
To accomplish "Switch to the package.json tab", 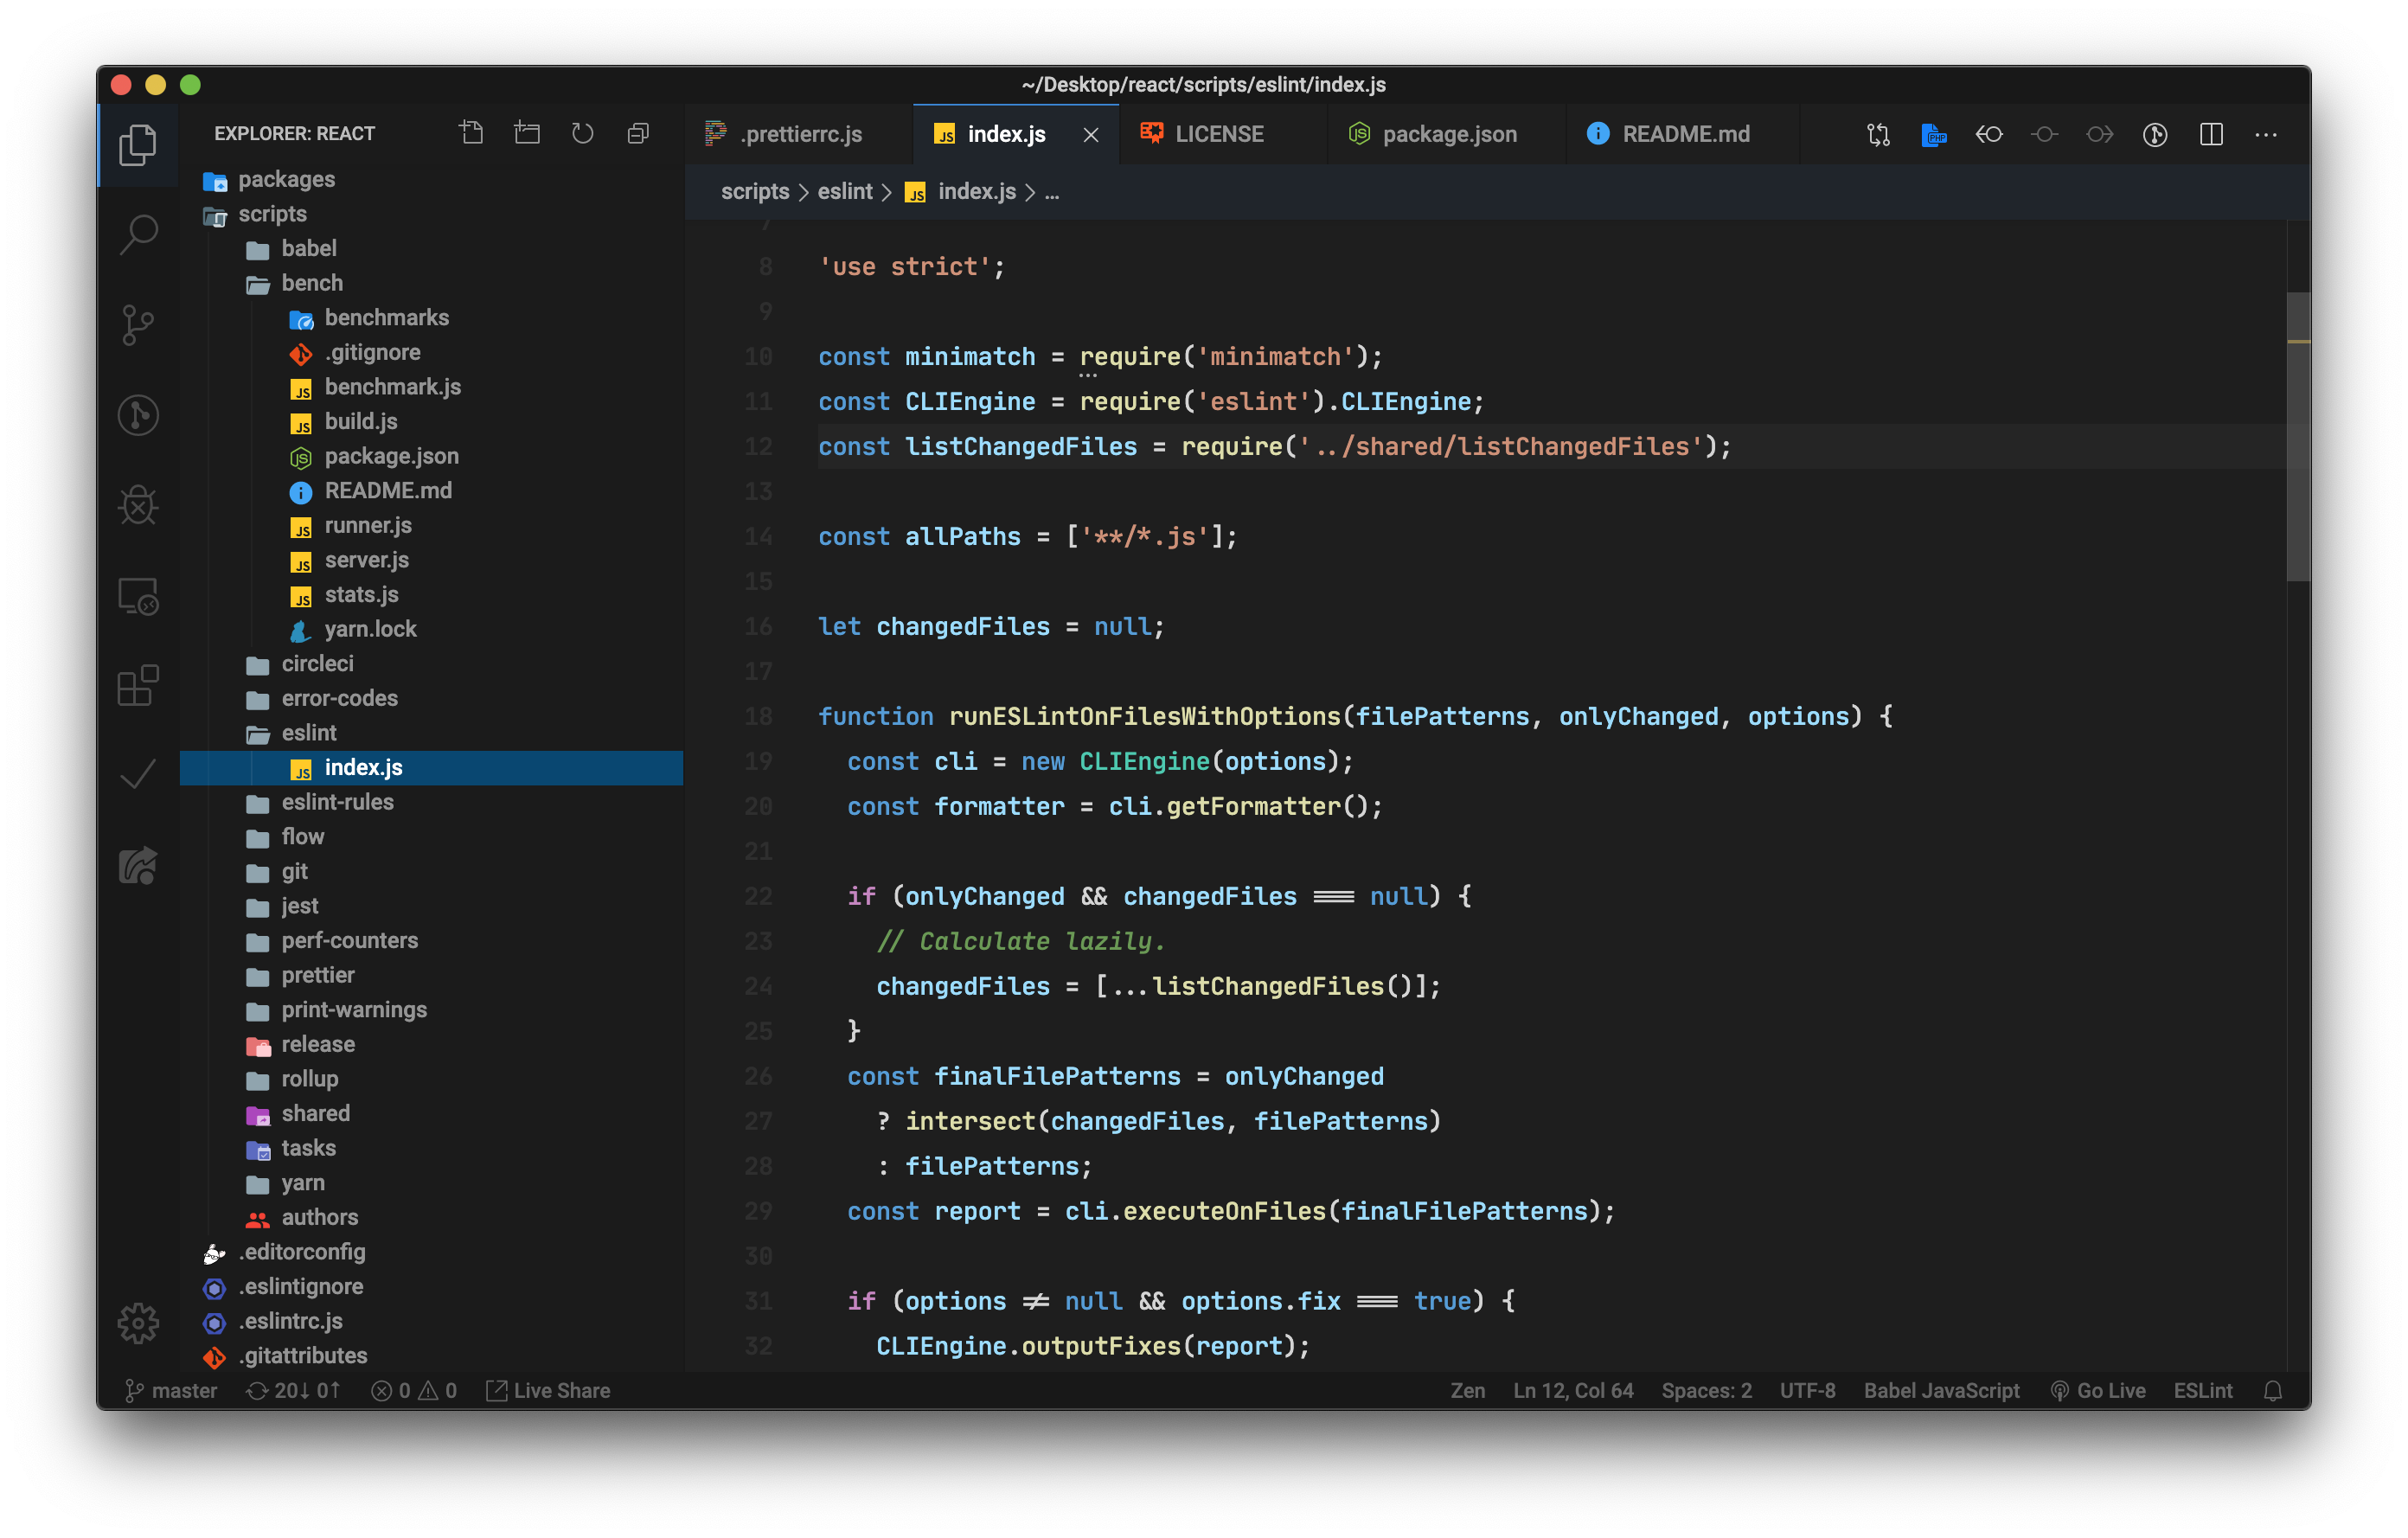I will [x=1448, y=134].
